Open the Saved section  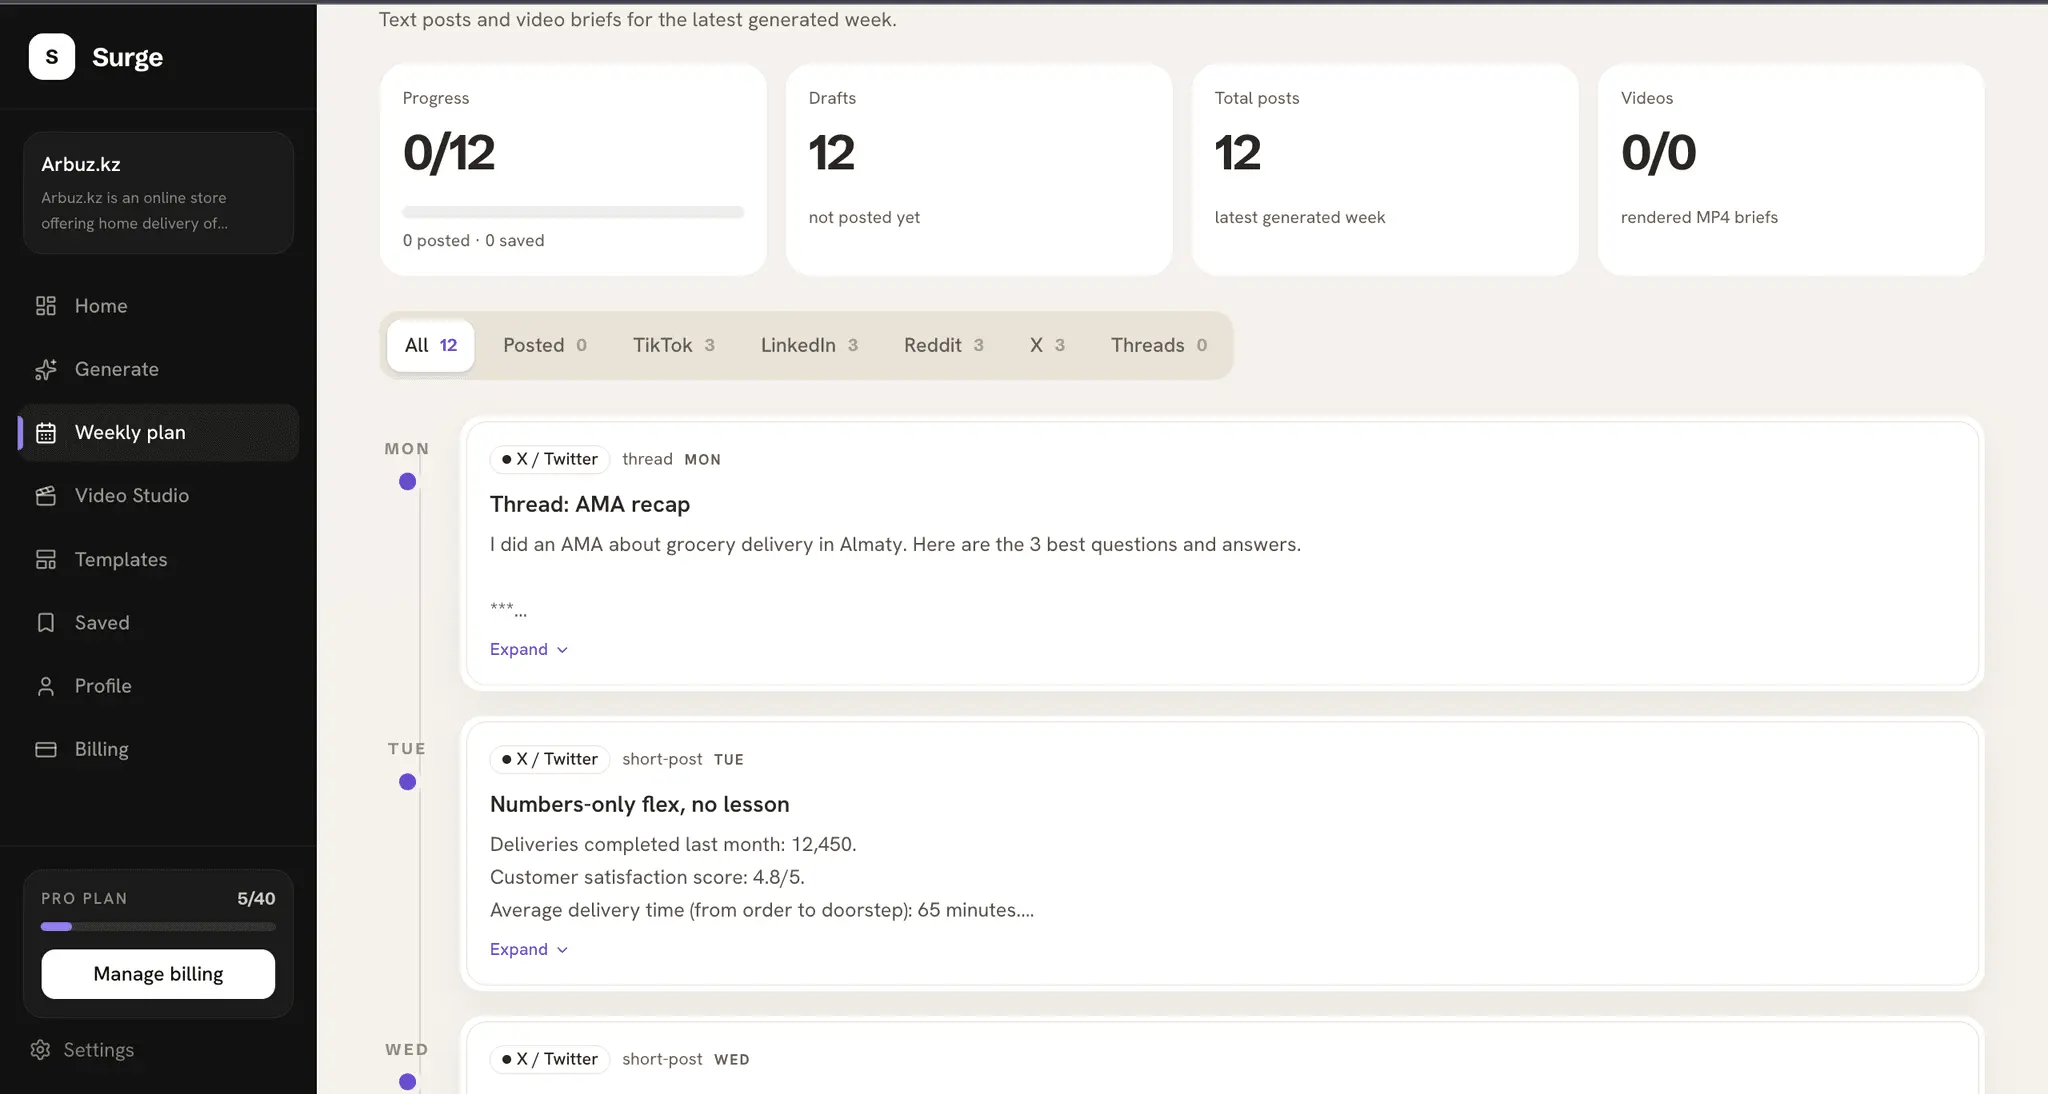(x=158, y=623)
